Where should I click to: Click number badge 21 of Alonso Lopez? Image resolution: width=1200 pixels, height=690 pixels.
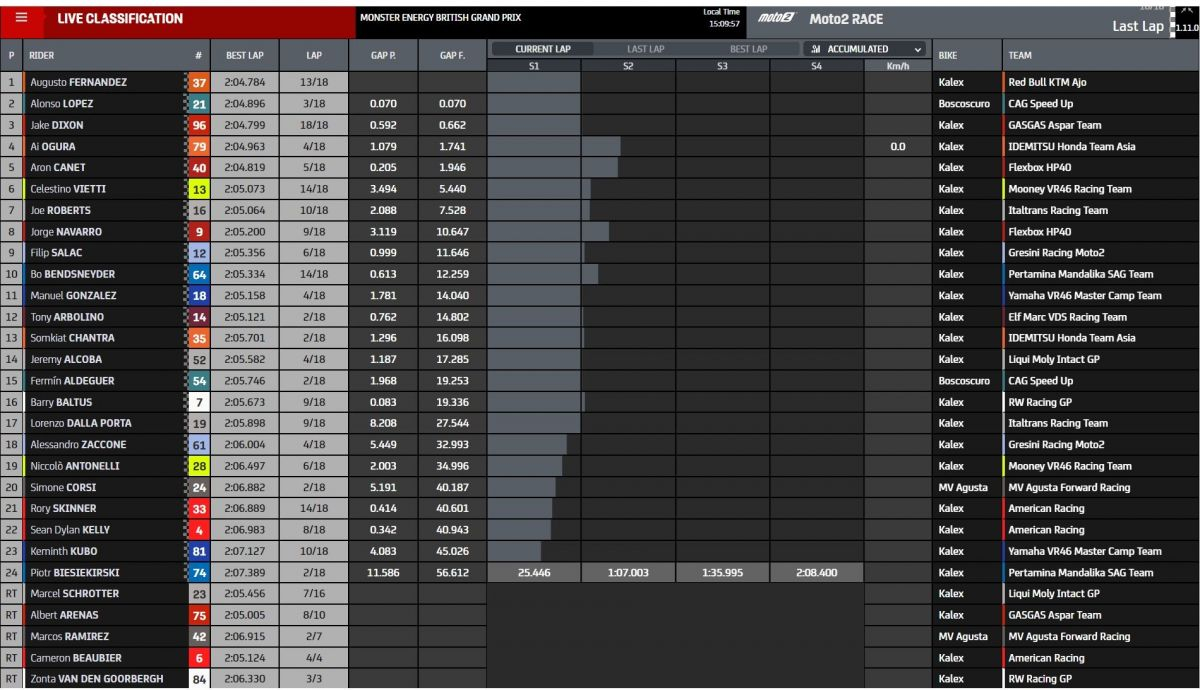[x=199, y=104]
